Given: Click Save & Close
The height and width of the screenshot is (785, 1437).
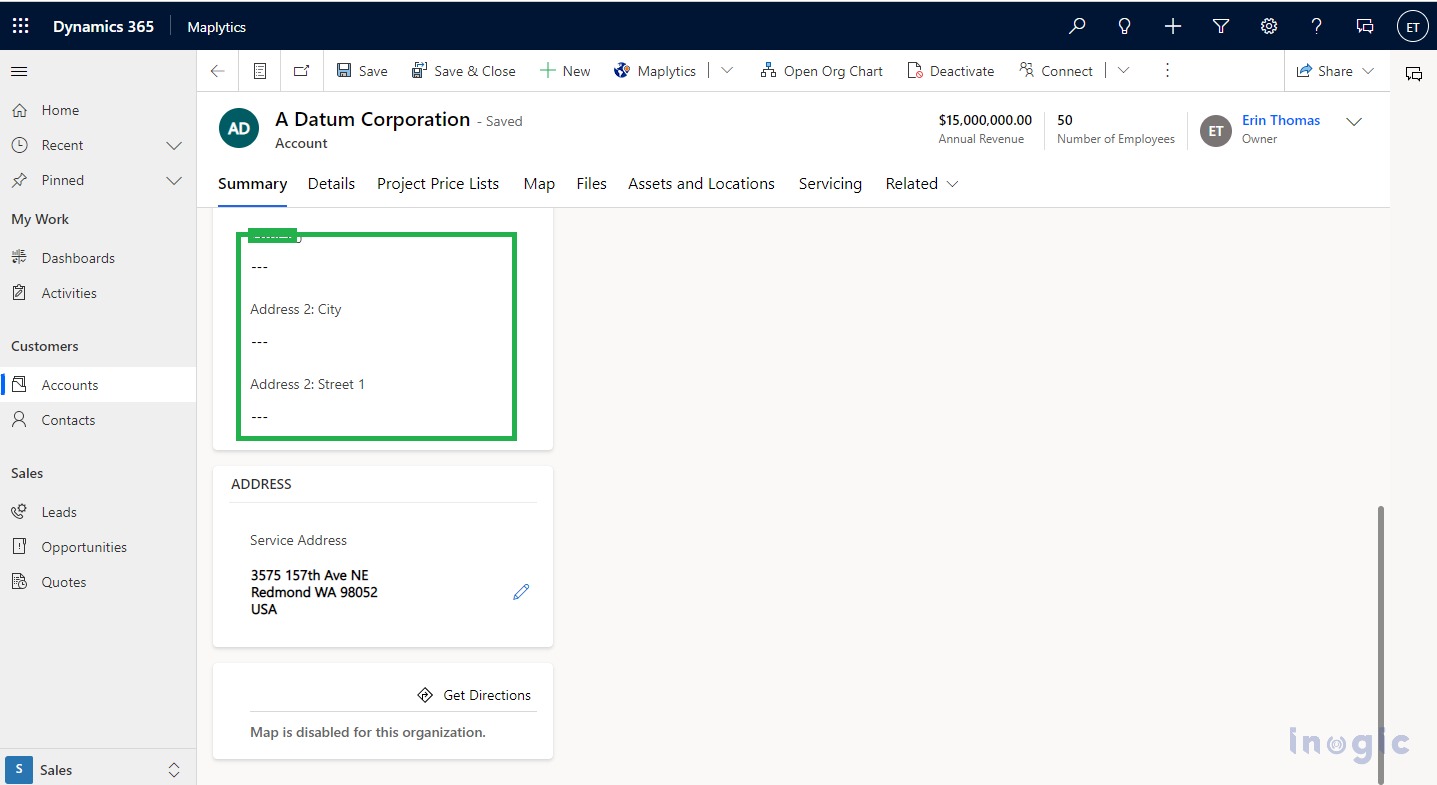Looking at the screenshot, I should coord(464,71).
